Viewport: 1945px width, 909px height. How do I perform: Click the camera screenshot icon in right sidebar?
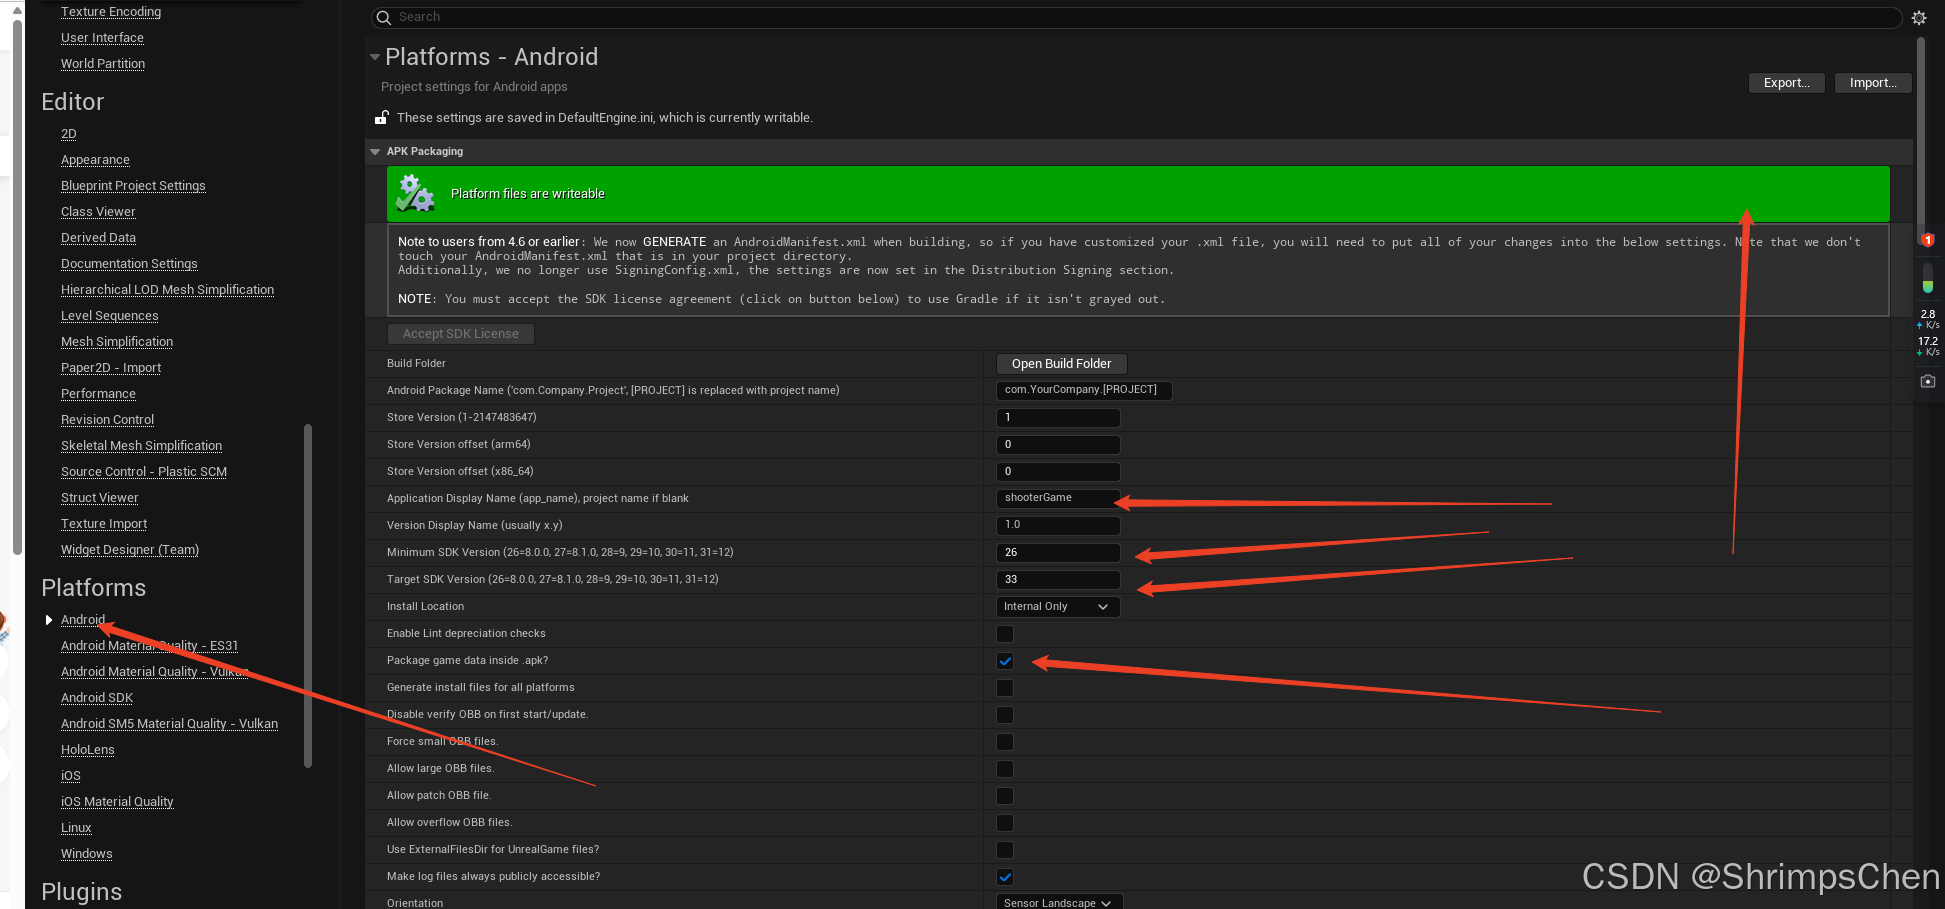[x=1928, y=380]
